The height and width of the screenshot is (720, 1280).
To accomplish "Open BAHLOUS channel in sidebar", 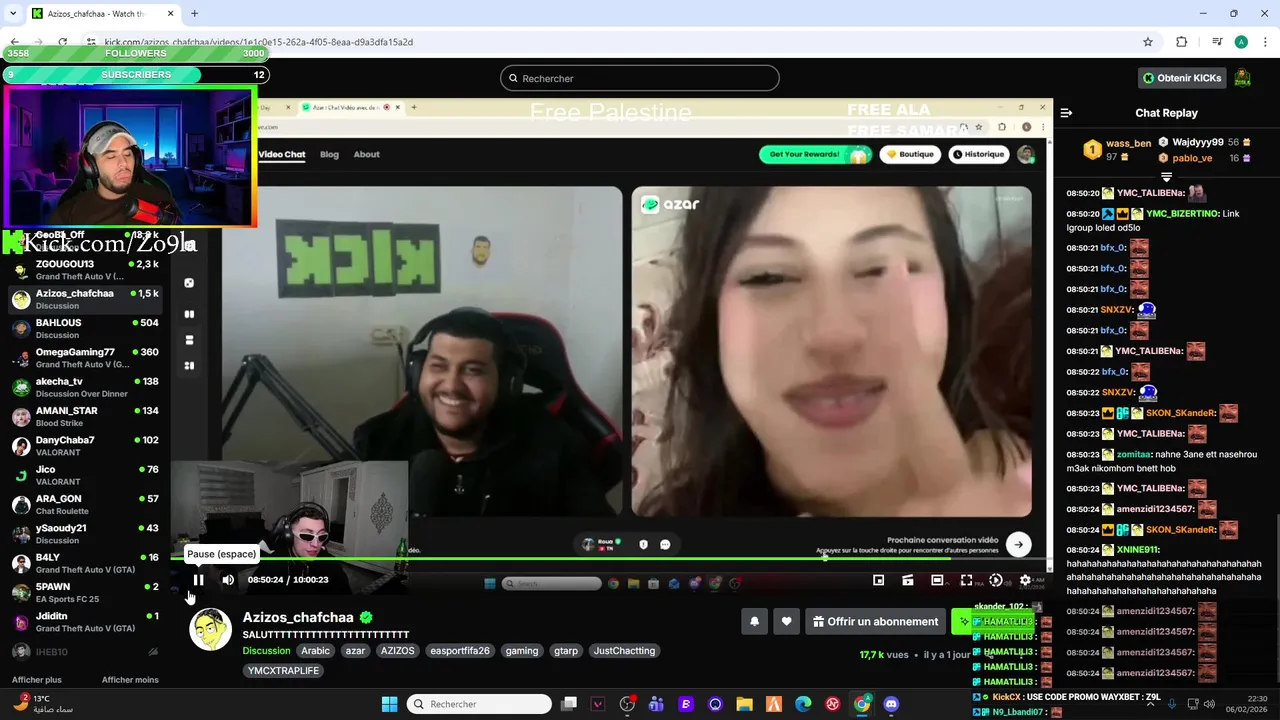I will [85, 329].
